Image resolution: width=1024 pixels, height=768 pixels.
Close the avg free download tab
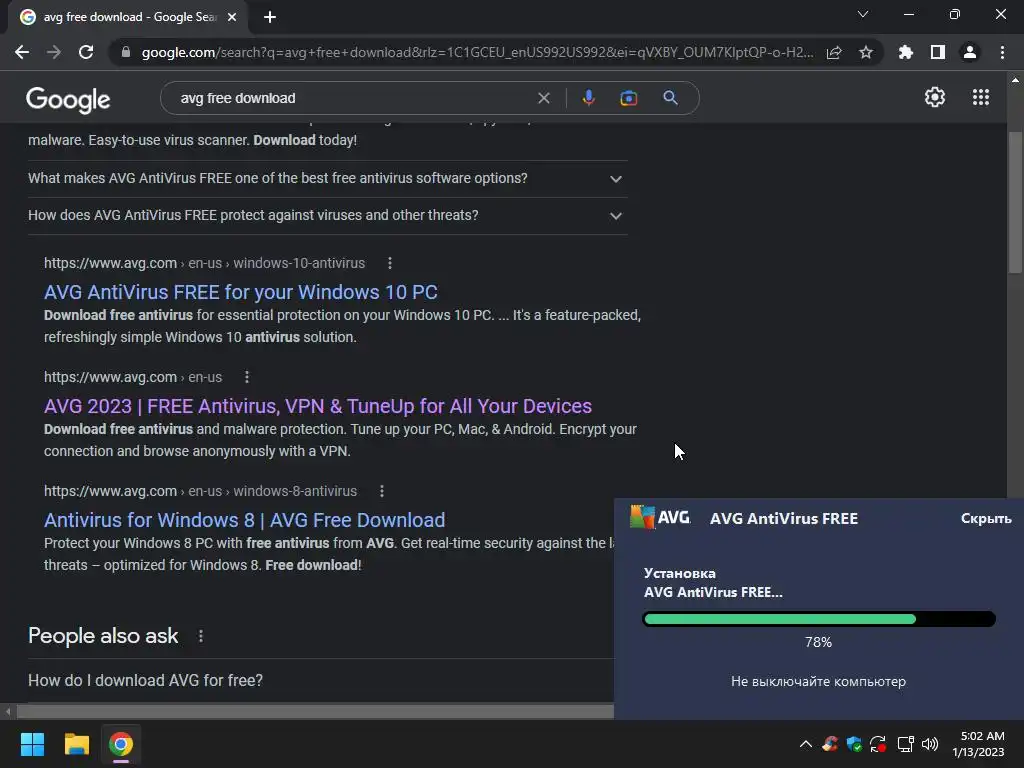tap(232, 17)
